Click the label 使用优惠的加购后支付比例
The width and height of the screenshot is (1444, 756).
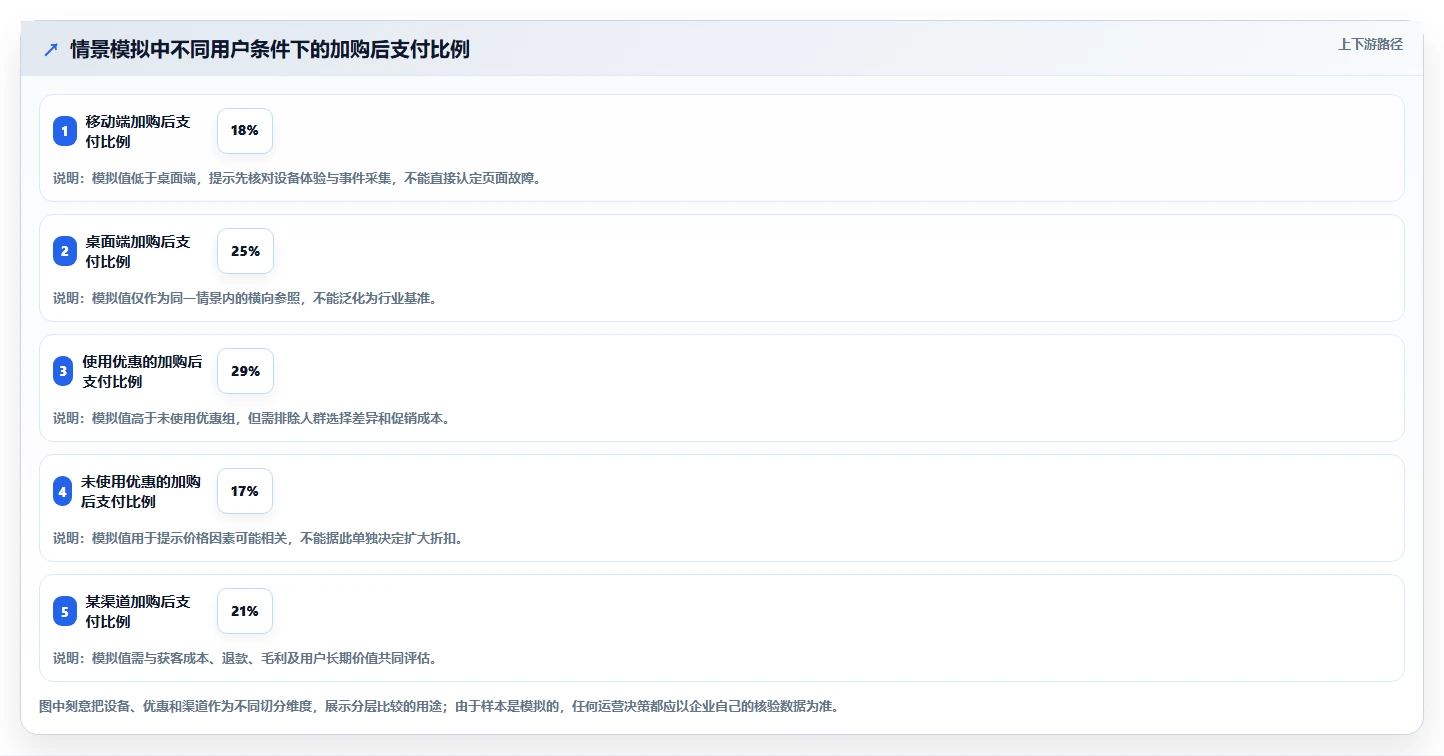pyautogui.click(x=142, y=371)
